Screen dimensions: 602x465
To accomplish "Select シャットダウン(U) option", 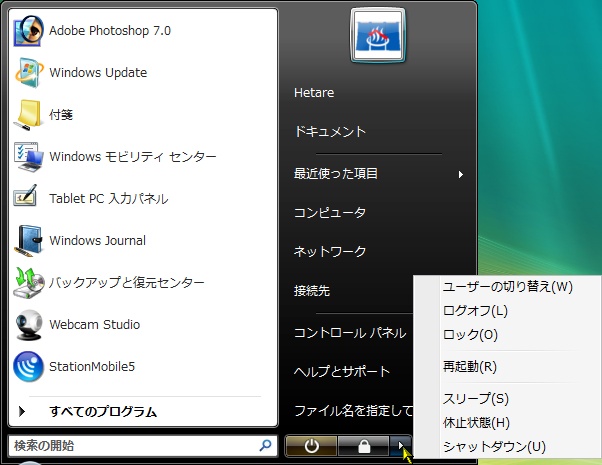I will pyautogui.click(x=494, y=446).
